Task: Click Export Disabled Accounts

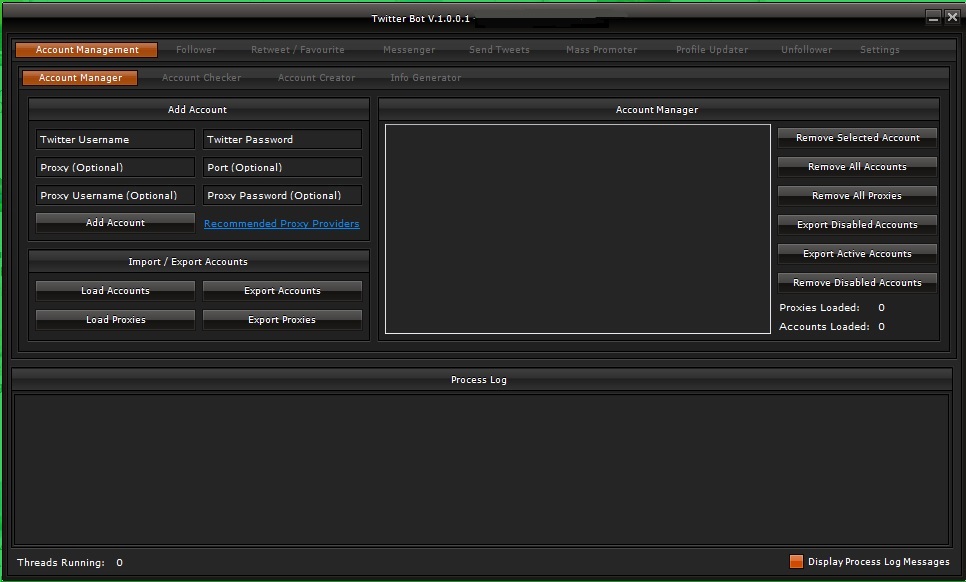Action: pos(857,225)
